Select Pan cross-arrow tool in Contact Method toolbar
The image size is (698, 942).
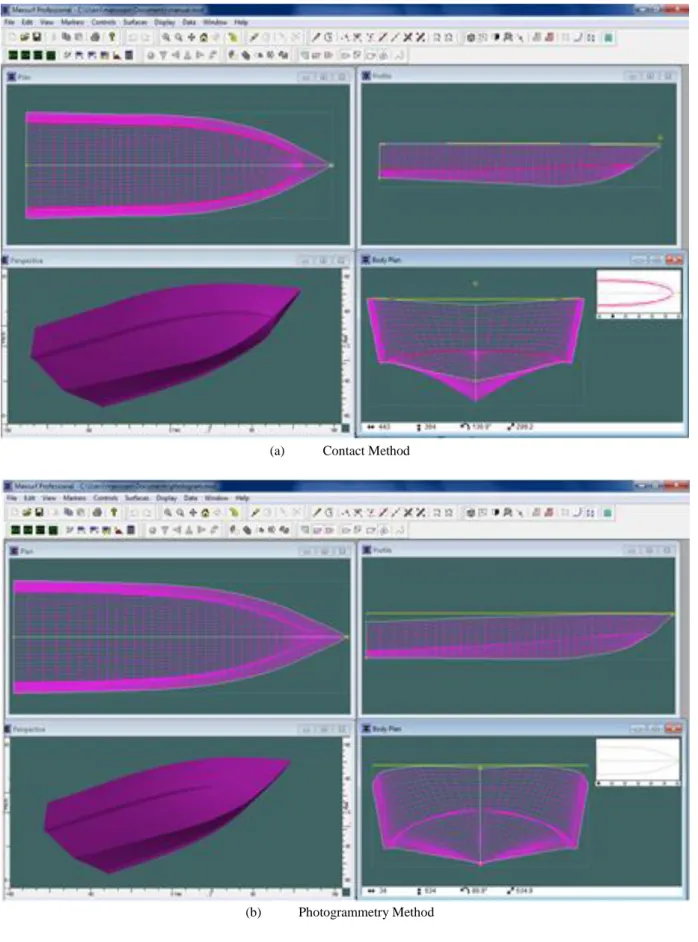tap(191, 37)
